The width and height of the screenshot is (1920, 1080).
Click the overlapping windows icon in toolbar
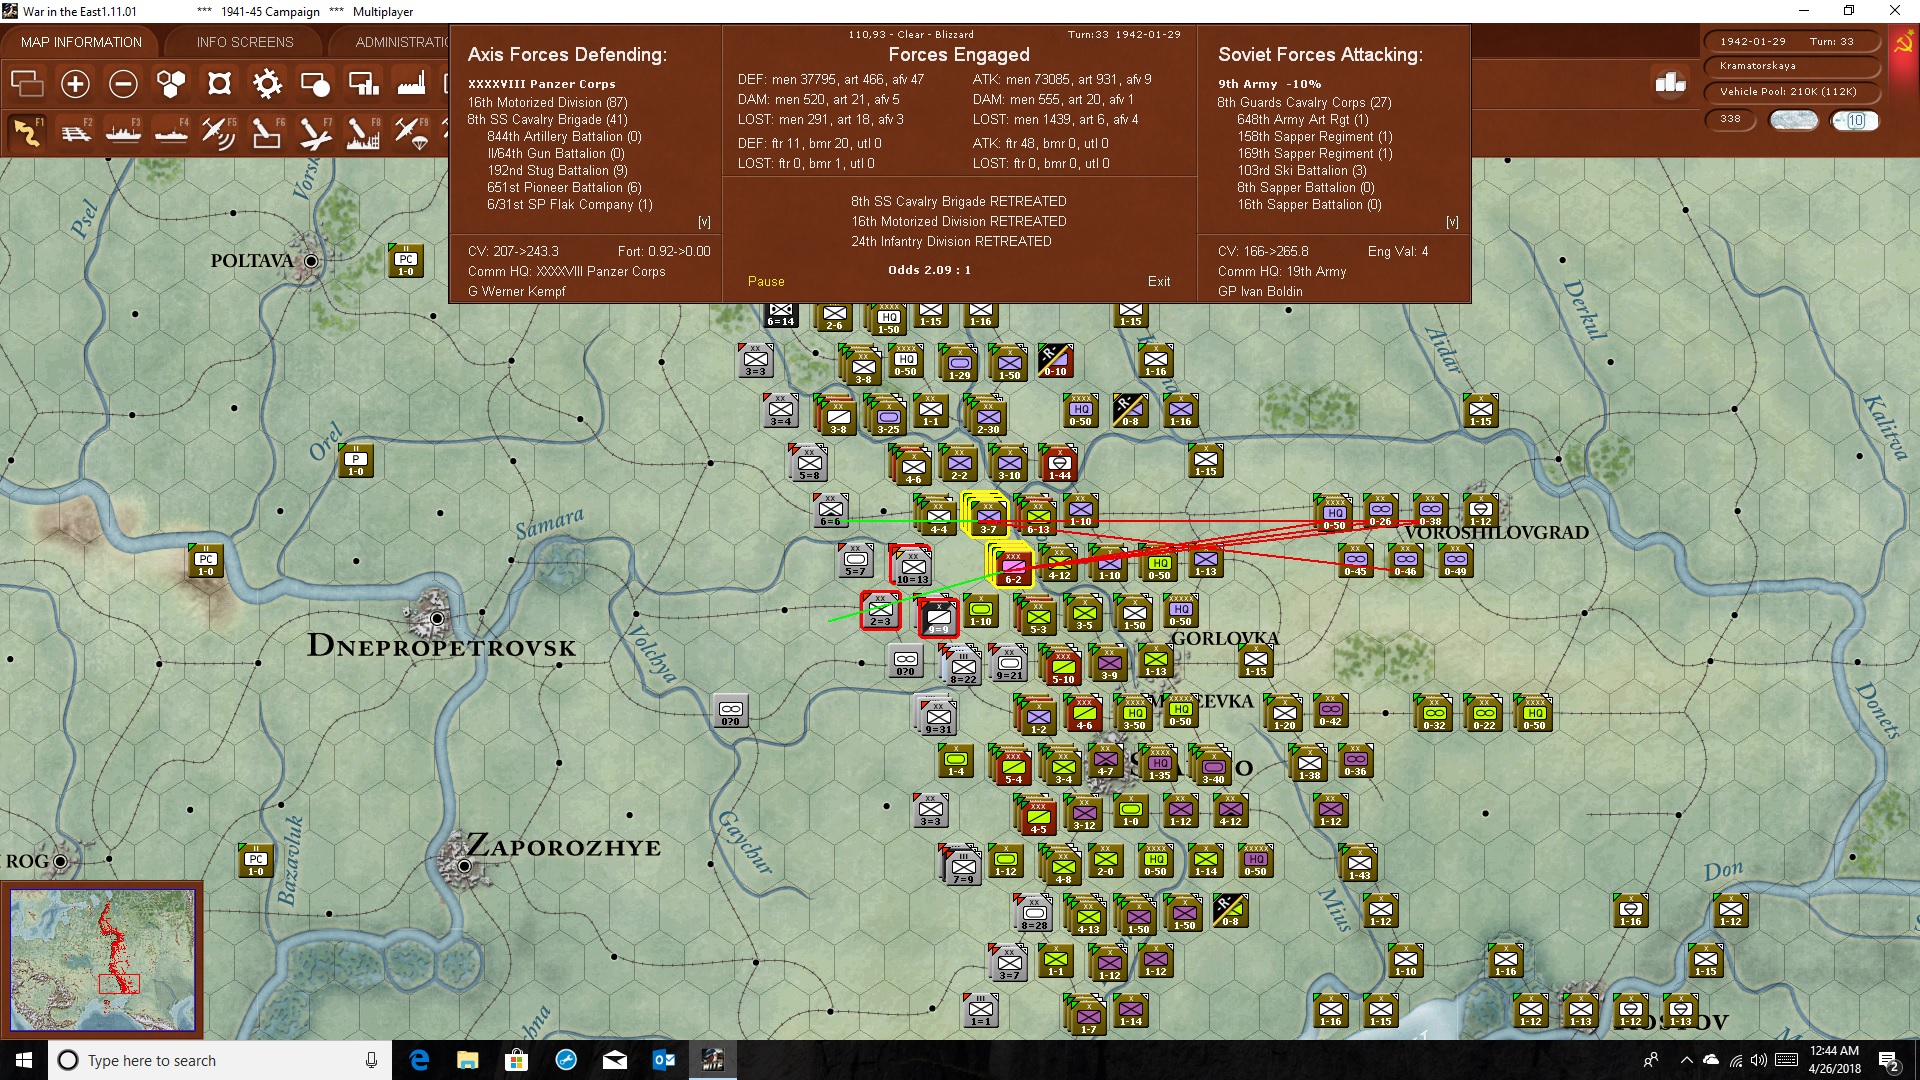[27, 84]
